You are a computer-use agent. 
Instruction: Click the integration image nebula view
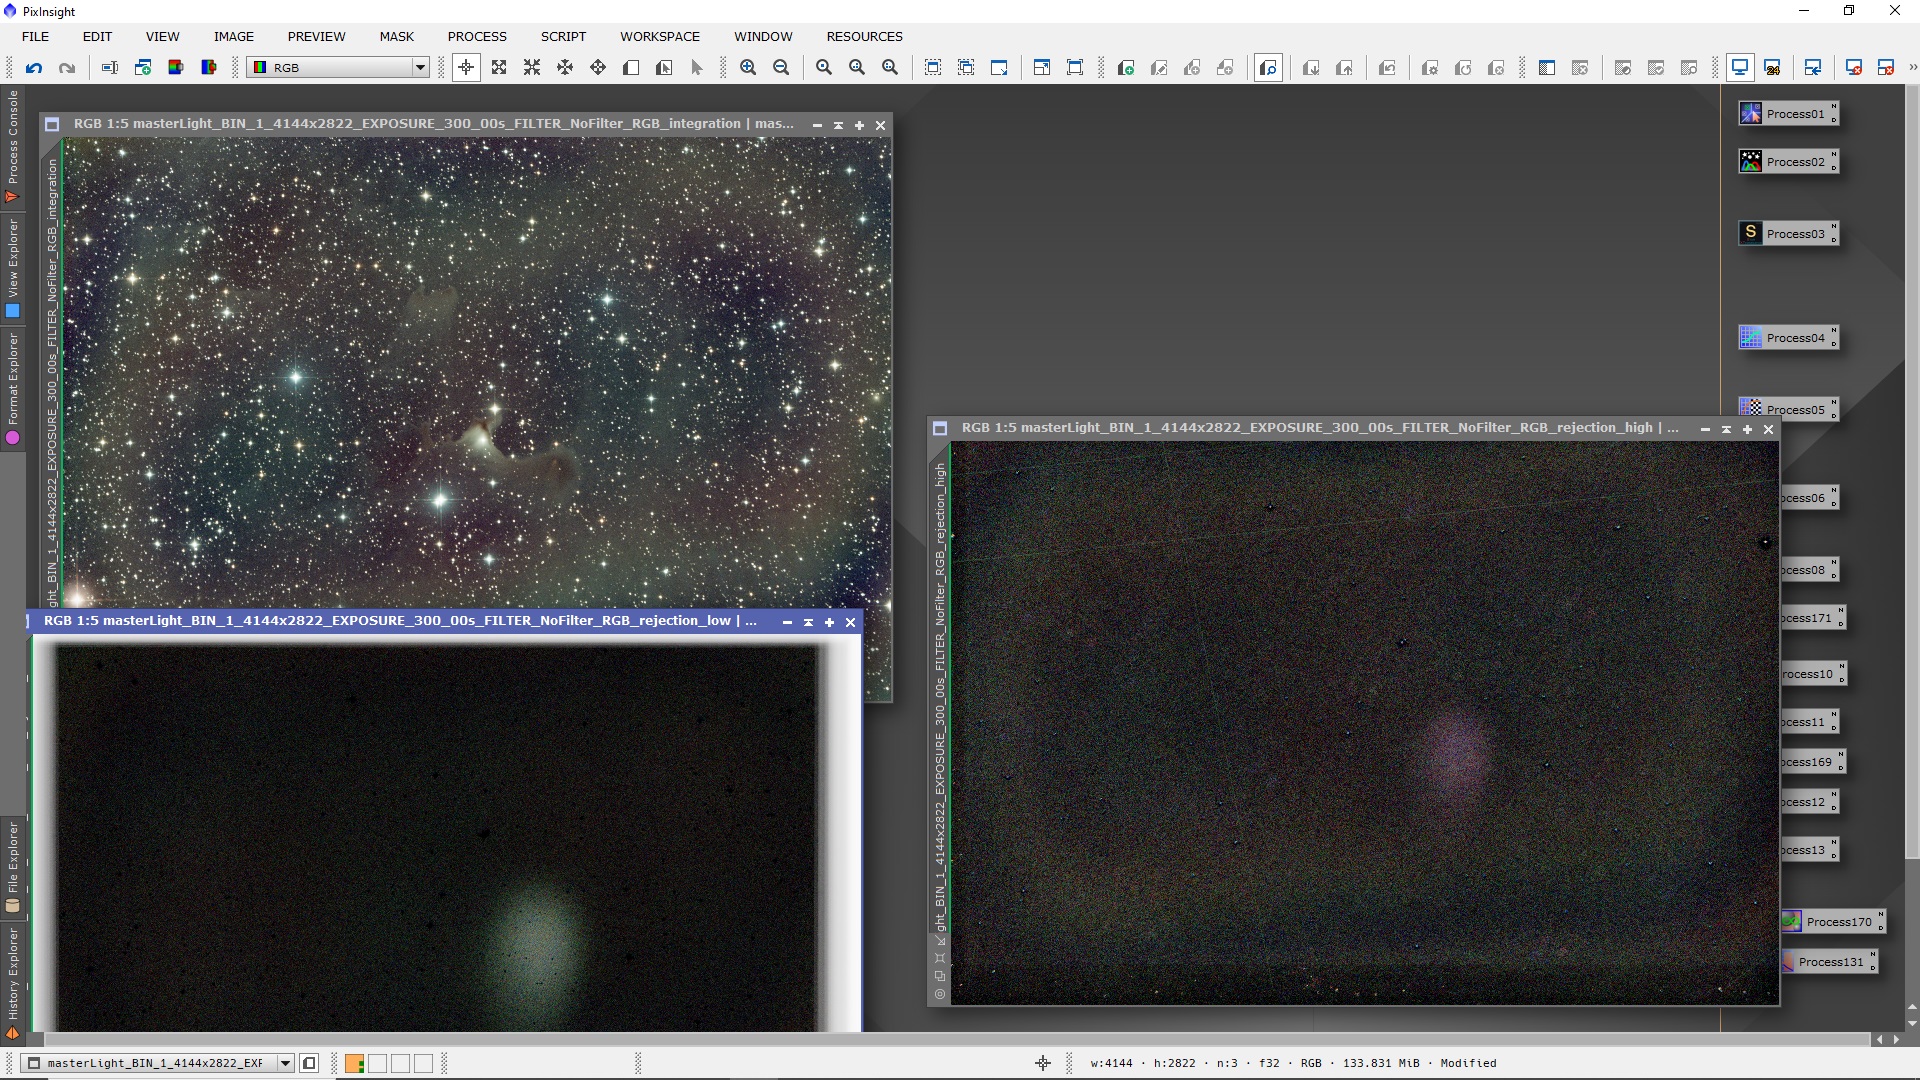[476, 372]
